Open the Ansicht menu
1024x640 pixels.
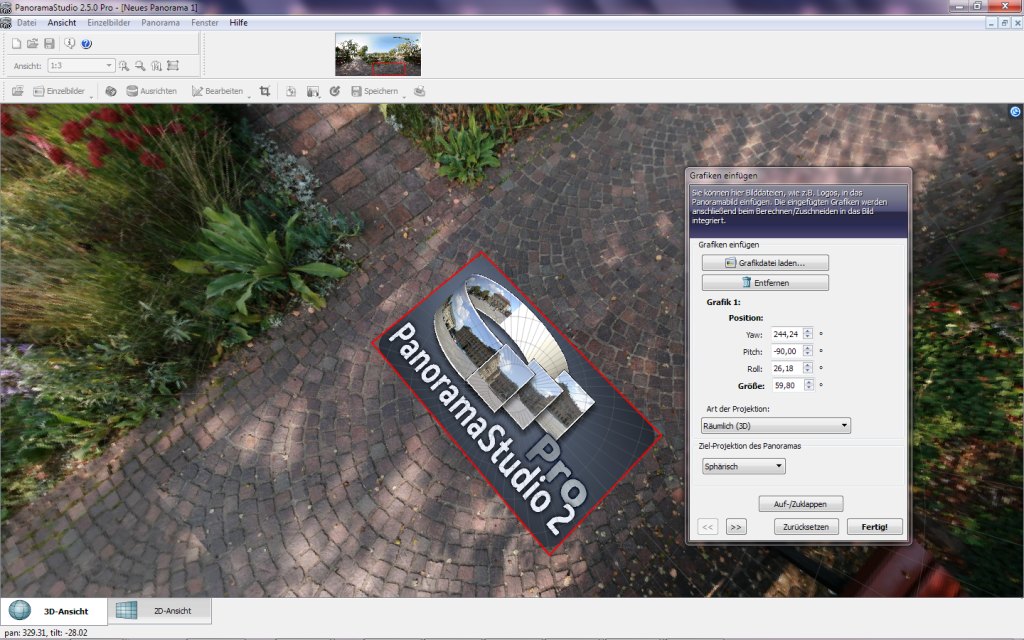coord(62,23)
